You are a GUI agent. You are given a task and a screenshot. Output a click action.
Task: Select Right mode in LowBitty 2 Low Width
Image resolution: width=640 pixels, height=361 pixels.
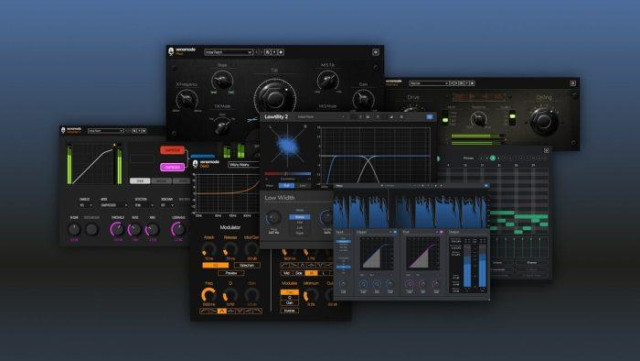click(x=300, y=233)
